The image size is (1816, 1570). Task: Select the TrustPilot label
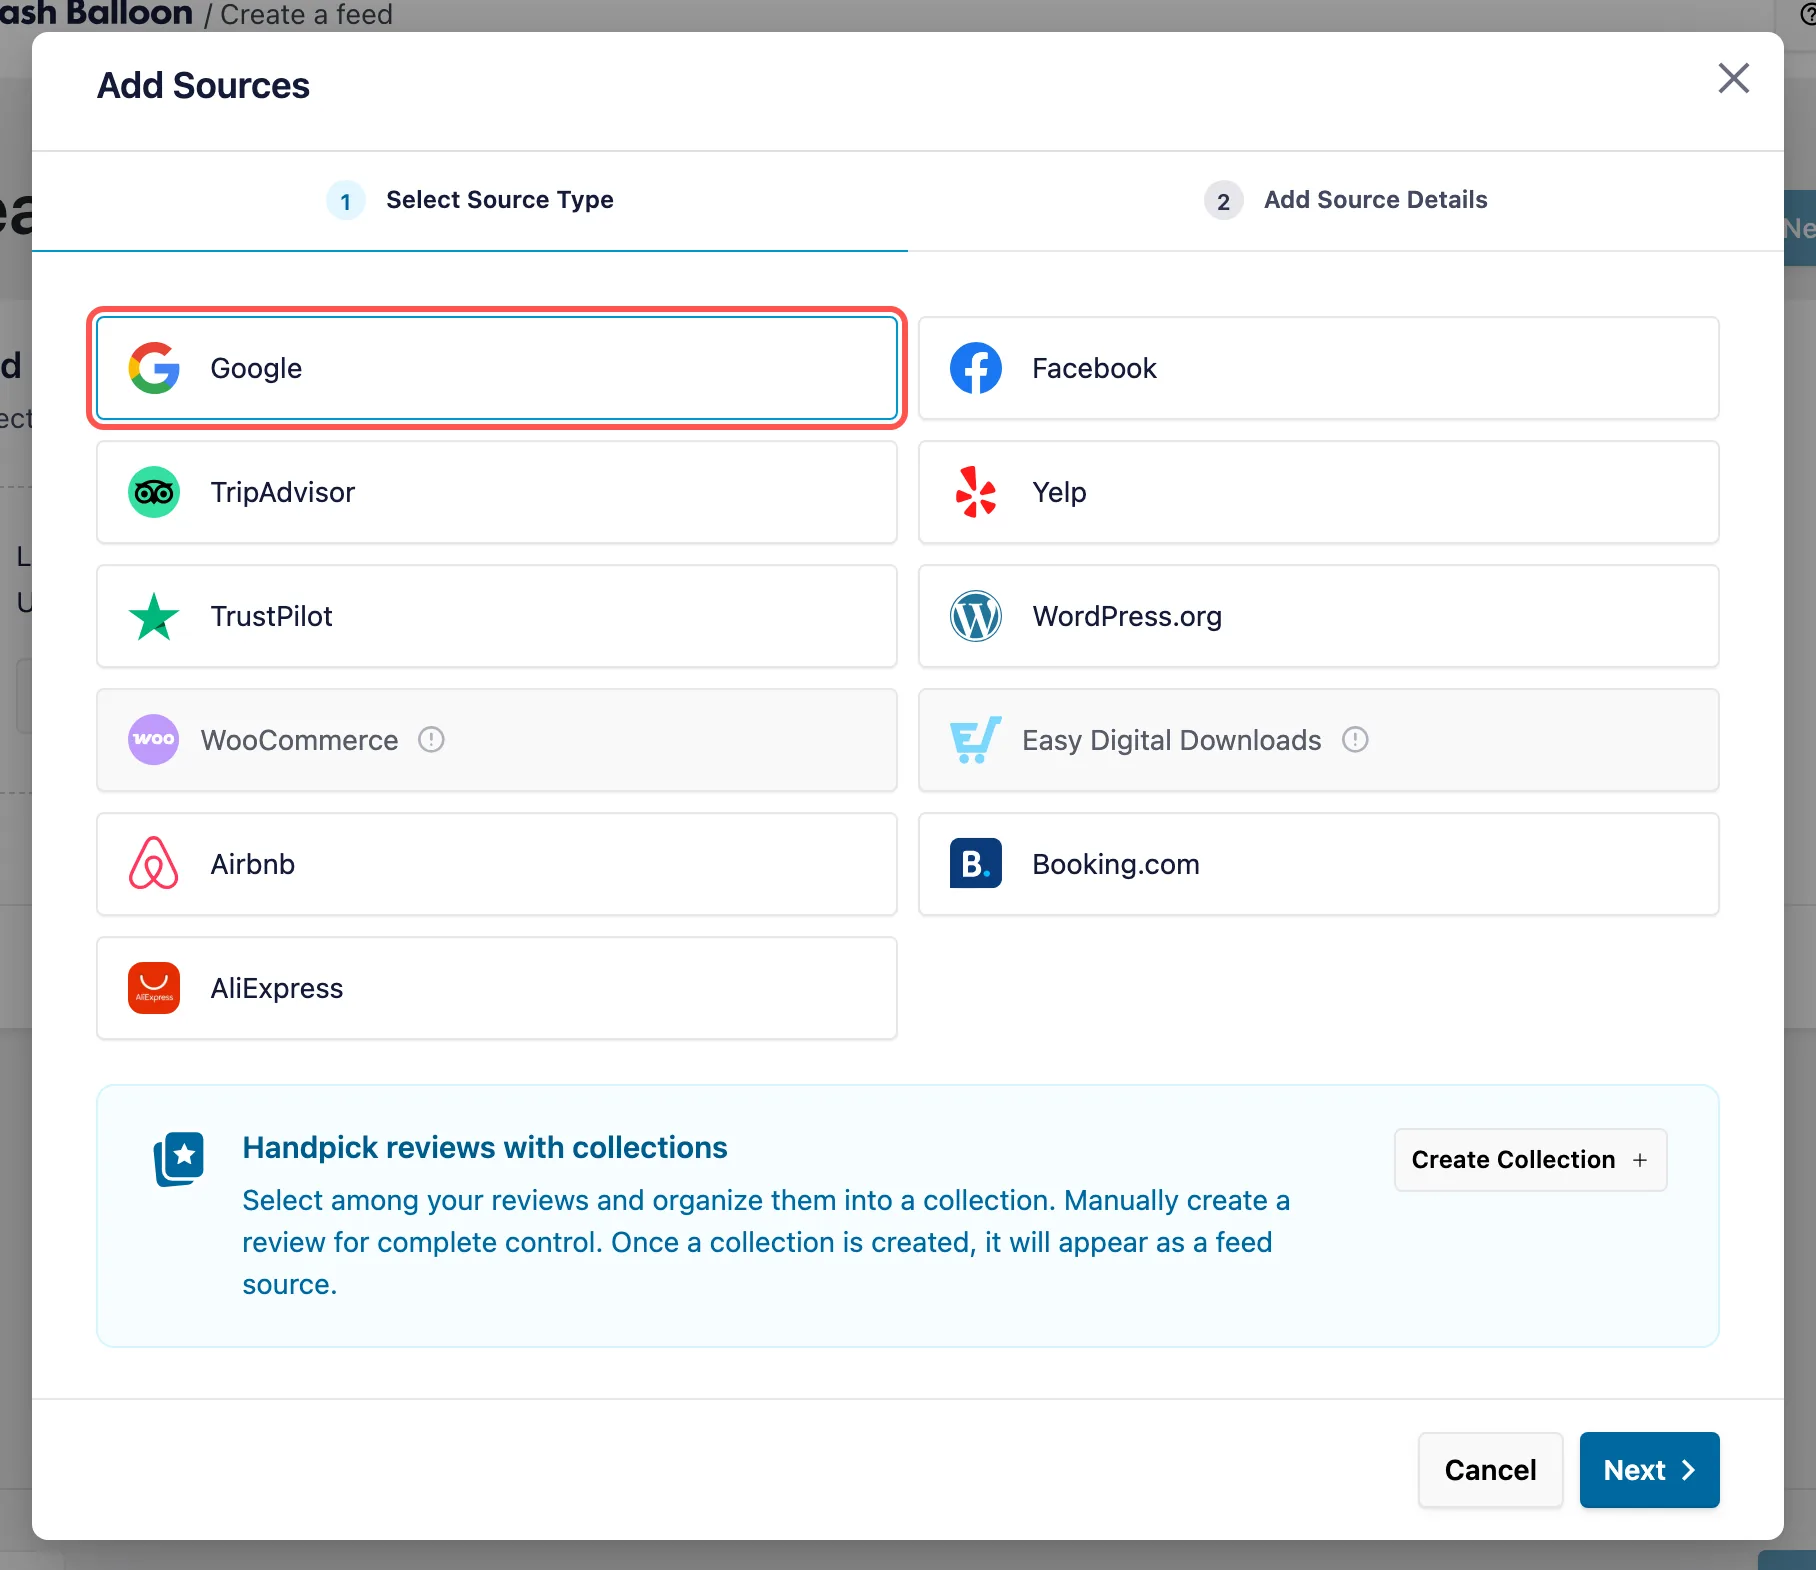271,616
